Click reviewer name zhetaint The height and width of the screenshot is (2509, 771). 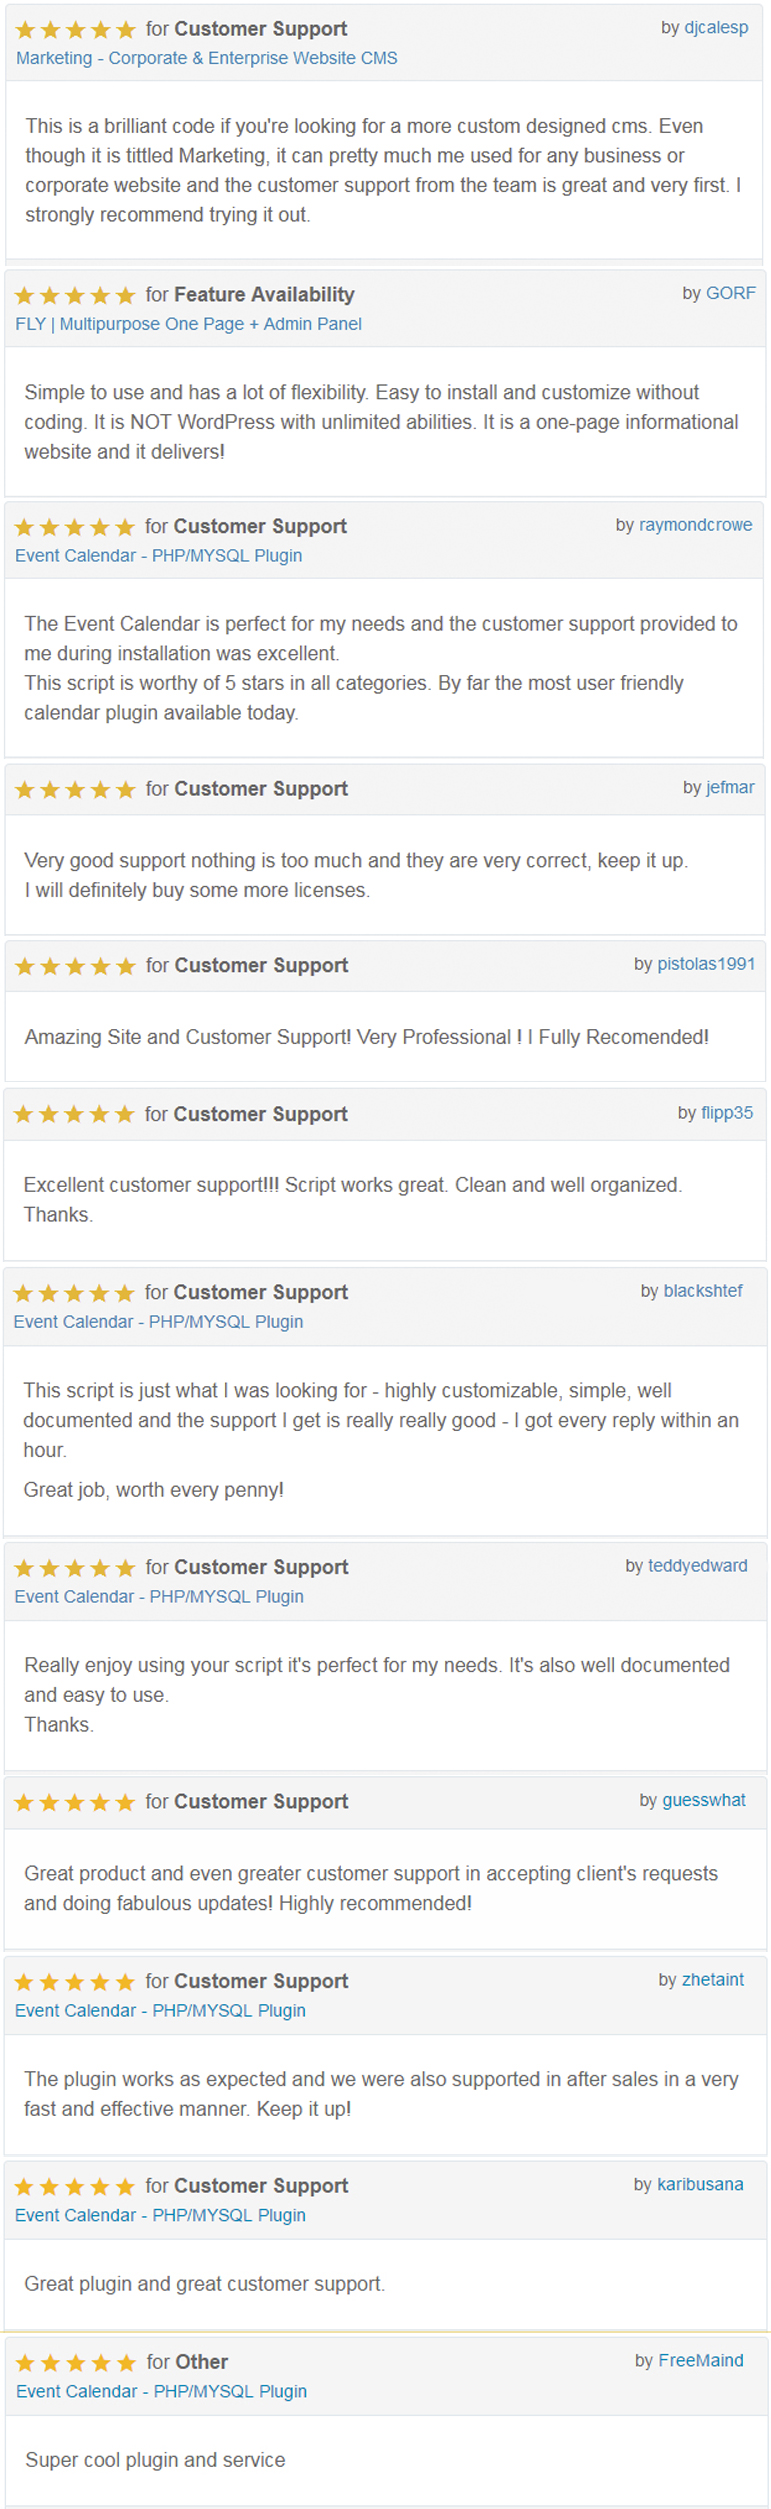click(713, 1980)
